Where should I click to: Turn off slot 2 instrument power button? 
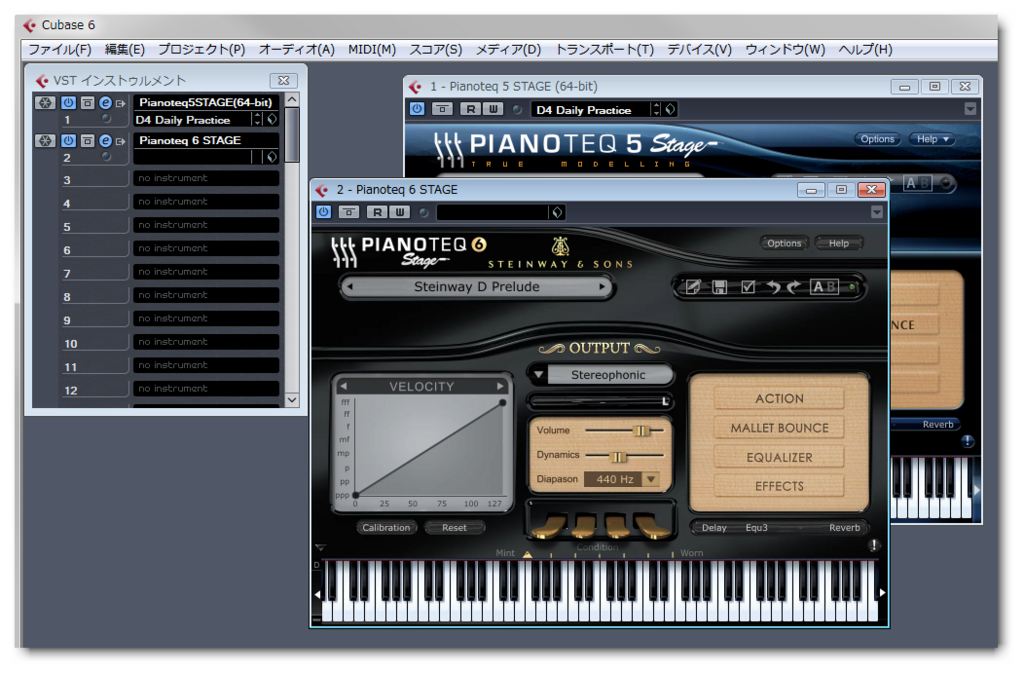point(68,140)
